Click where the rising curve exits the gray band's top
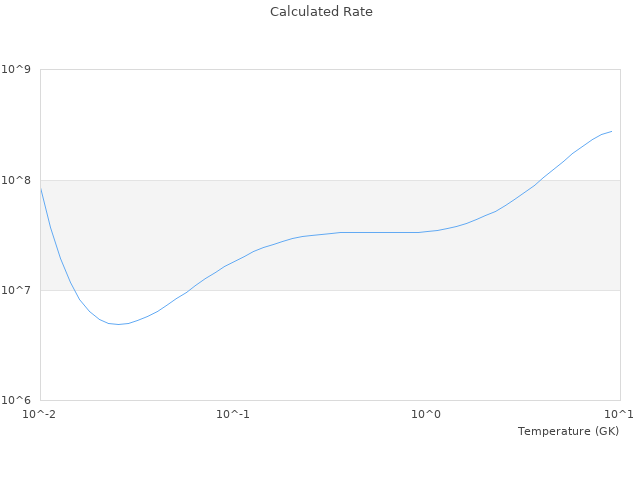This screenshot has width=640, height=480. tap(541, 180)
